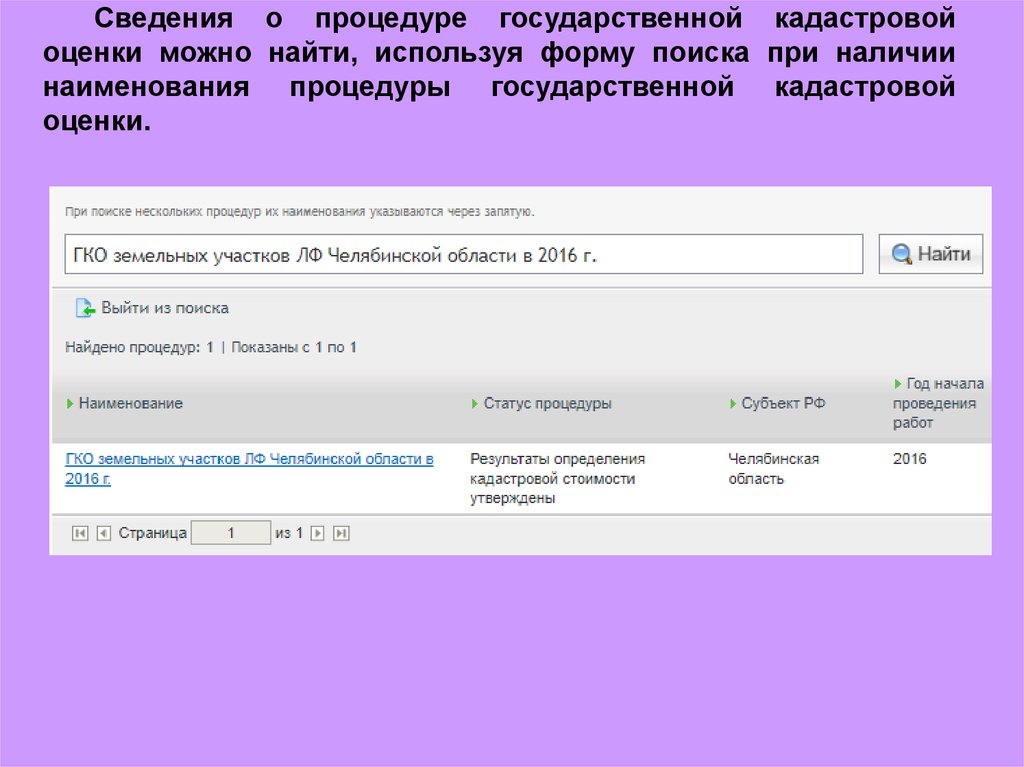Click green arrow beside Статус процедуры
Screen dimensions: 1024x767
475,404
